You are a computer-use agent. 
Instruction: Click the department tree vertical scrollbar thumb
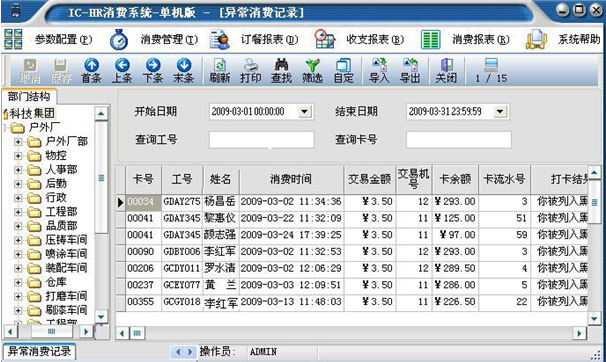point(101,177)
